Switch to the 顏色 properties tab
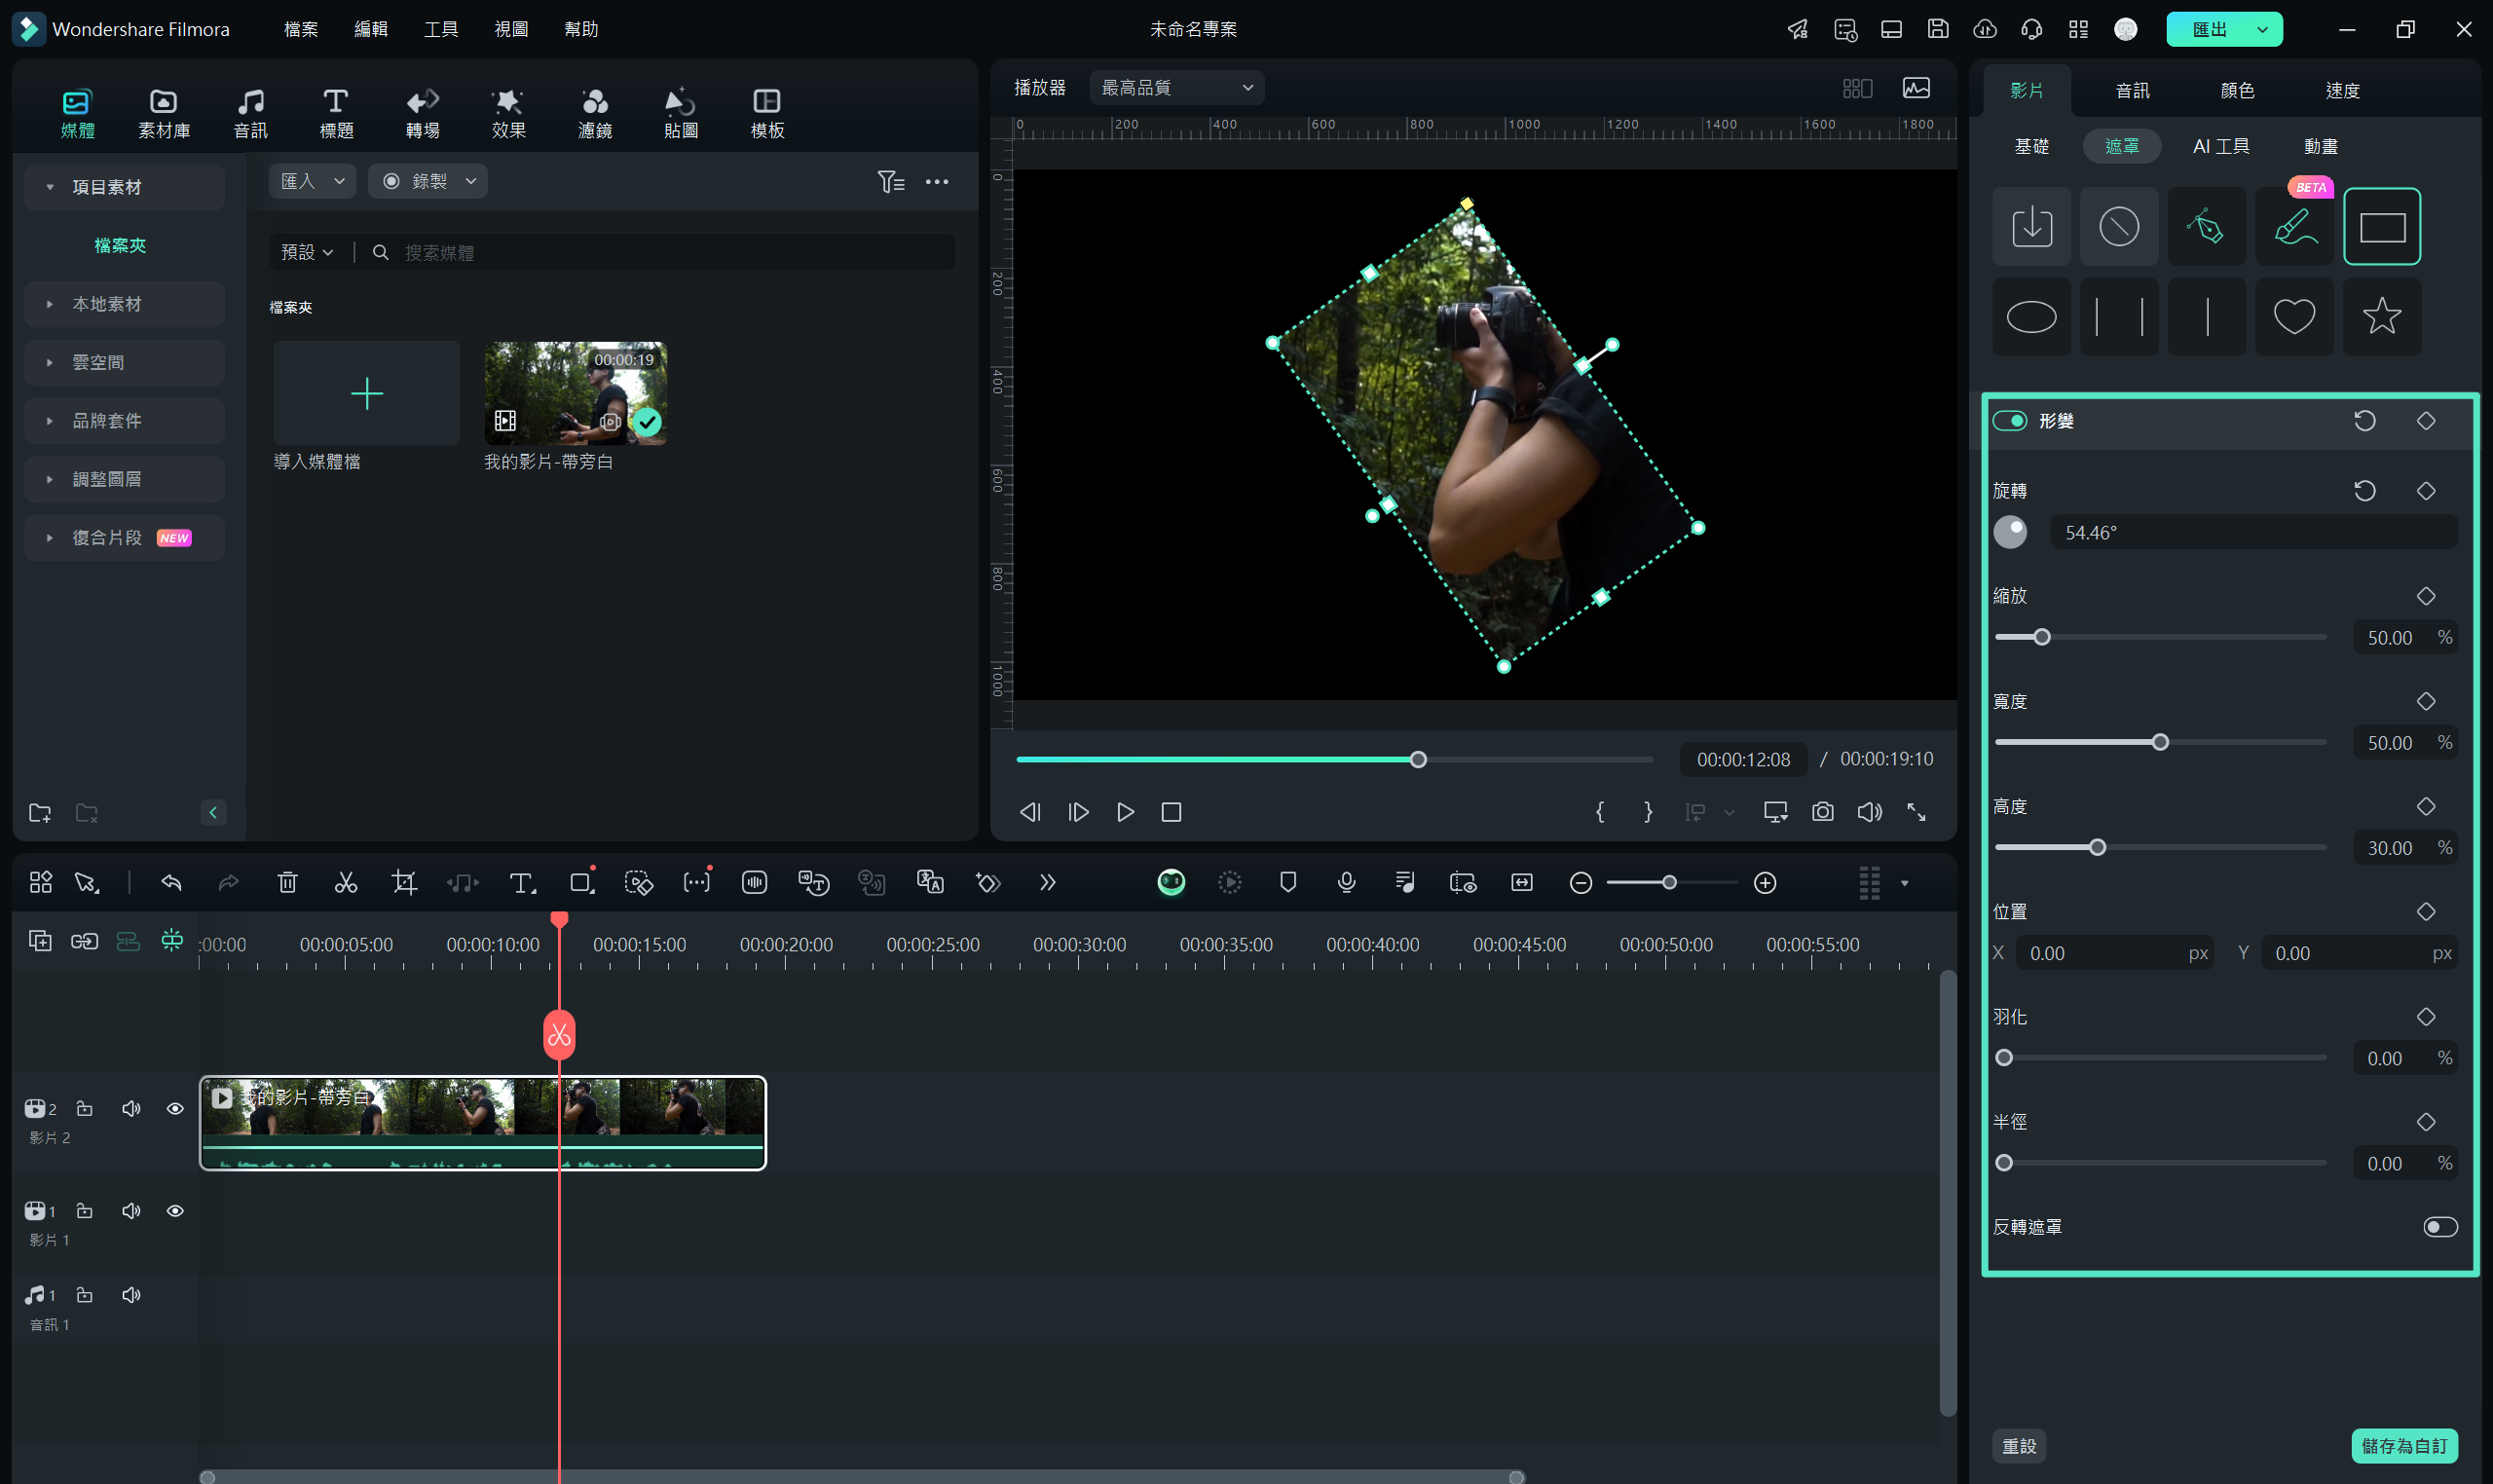 (x=2236, y=90)
